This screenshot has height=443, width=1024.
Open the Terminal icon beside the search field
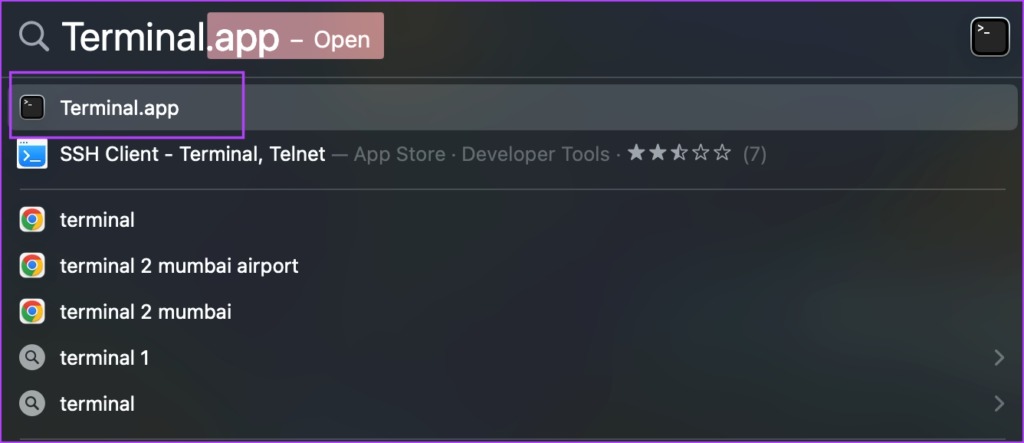989,37
